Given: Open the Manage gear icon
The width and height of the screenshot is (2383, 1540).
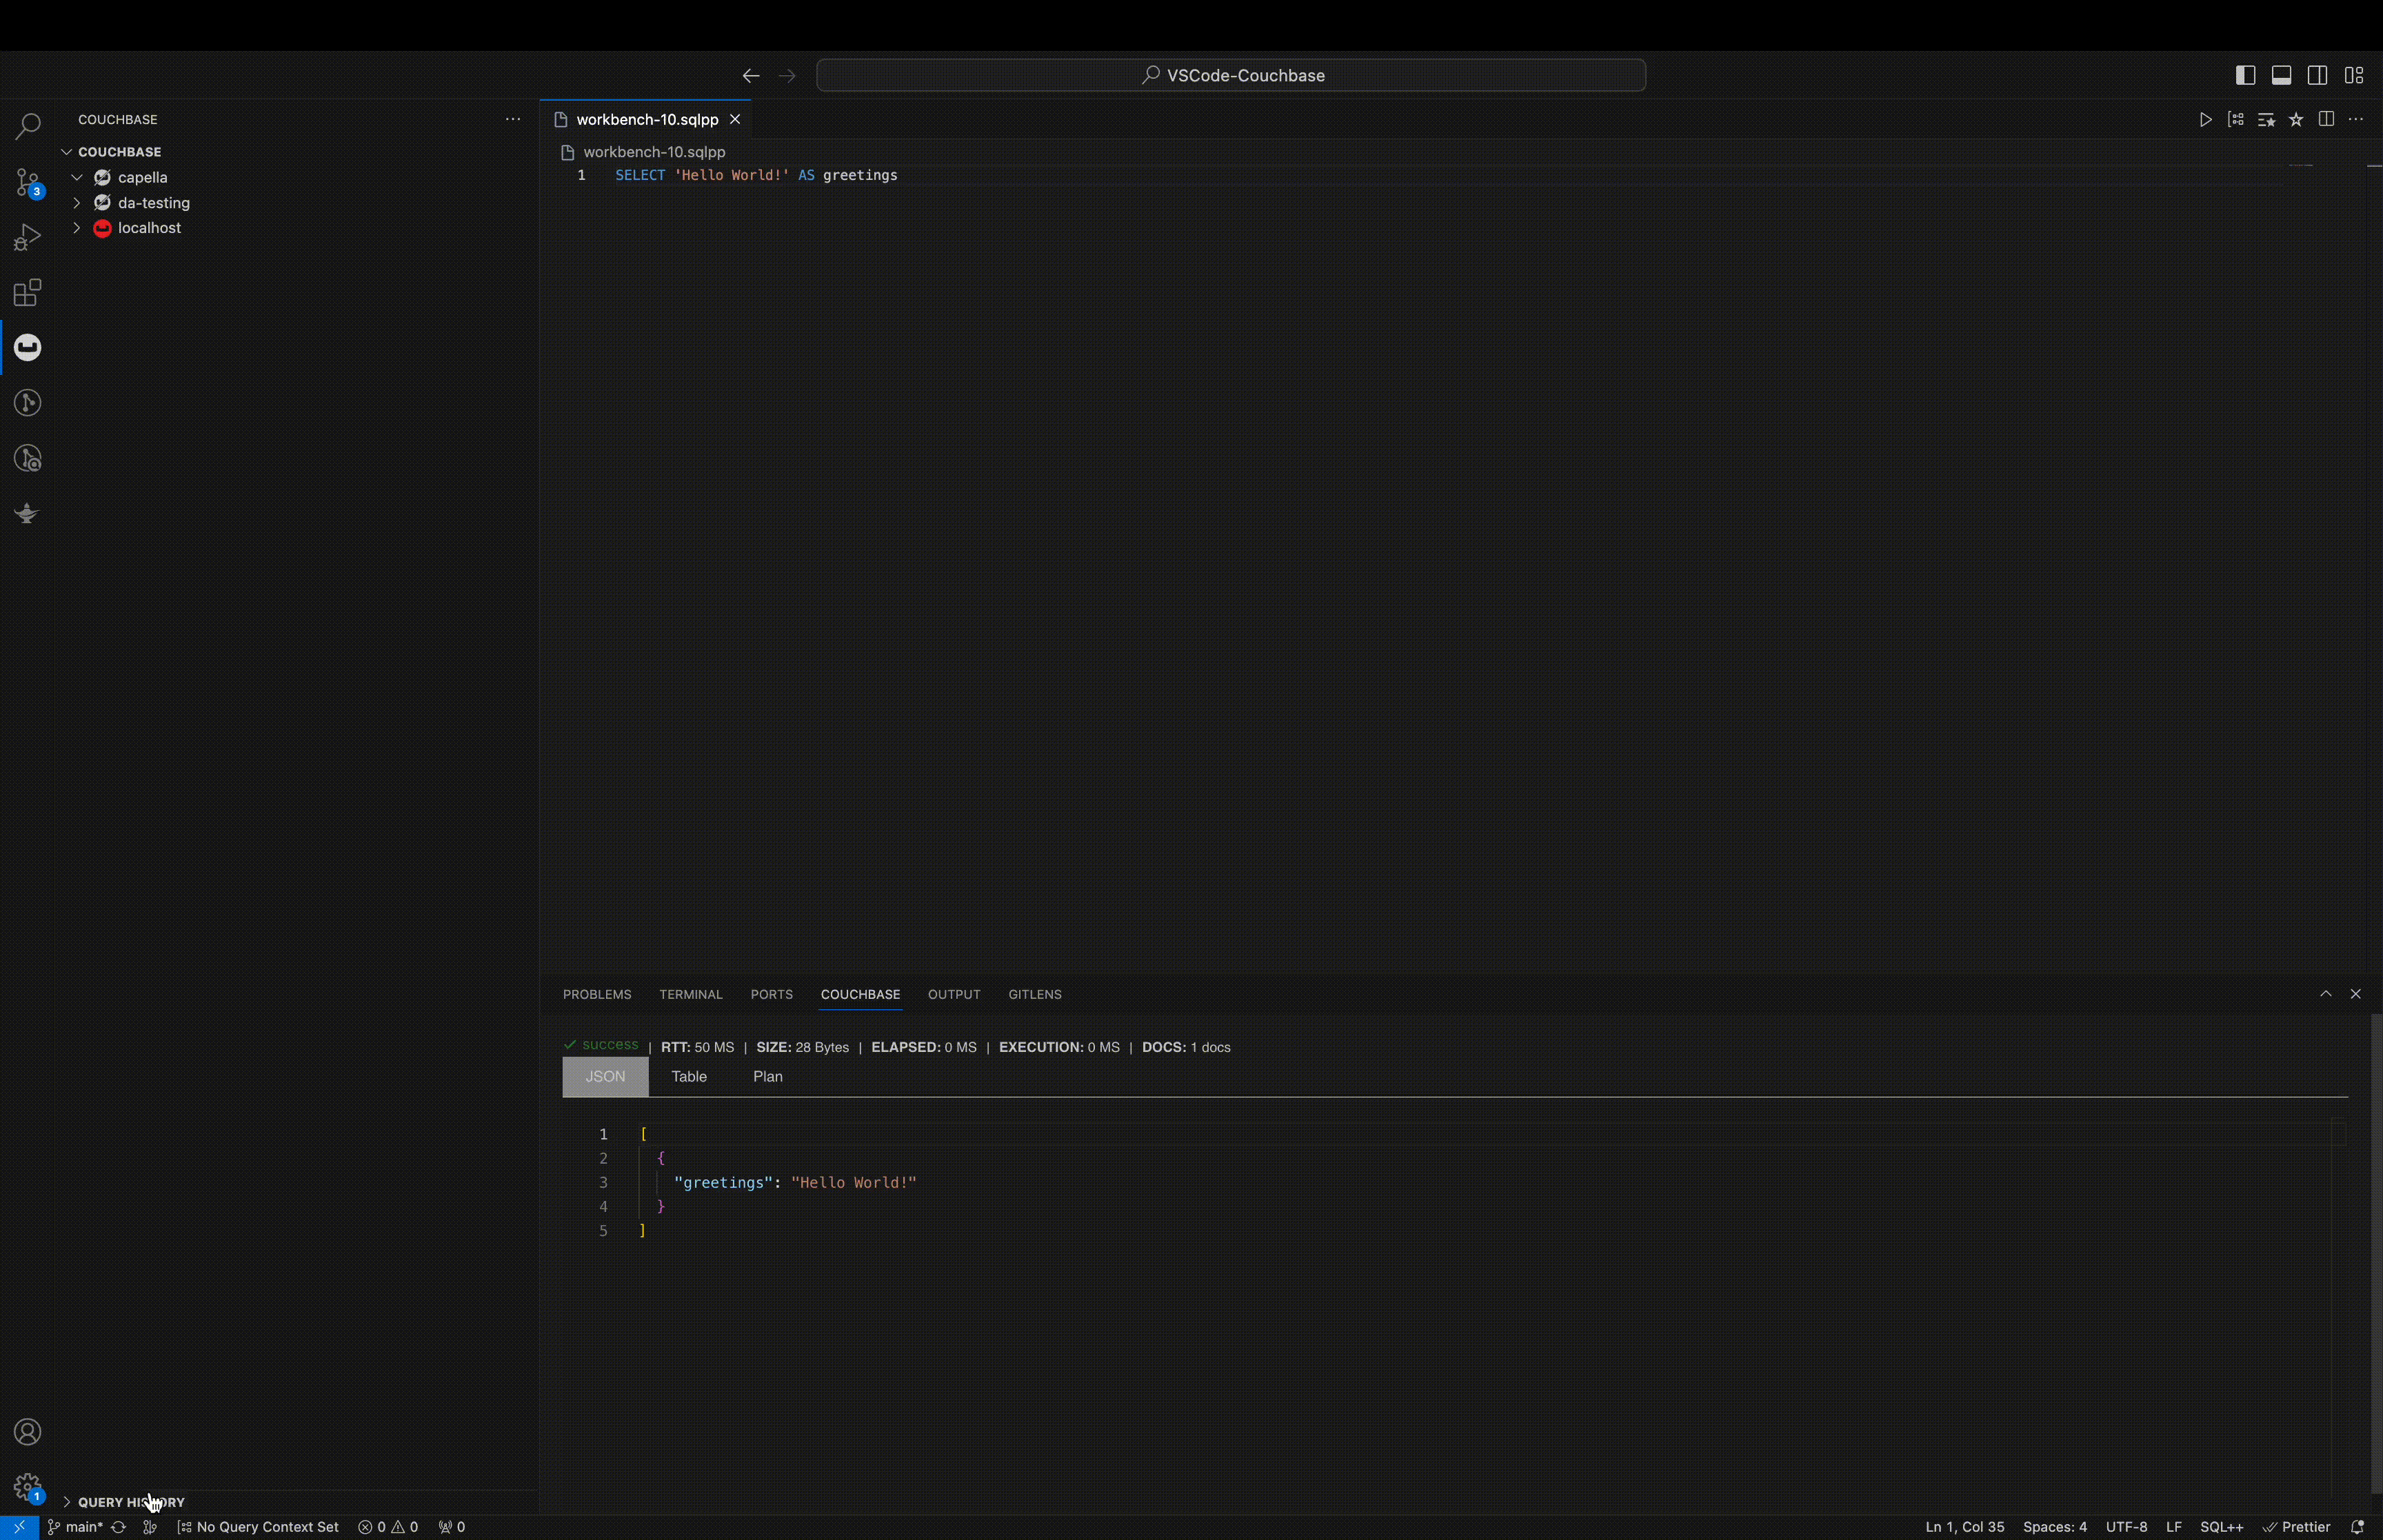Looking at the screenshot, I should (28, 1487).
